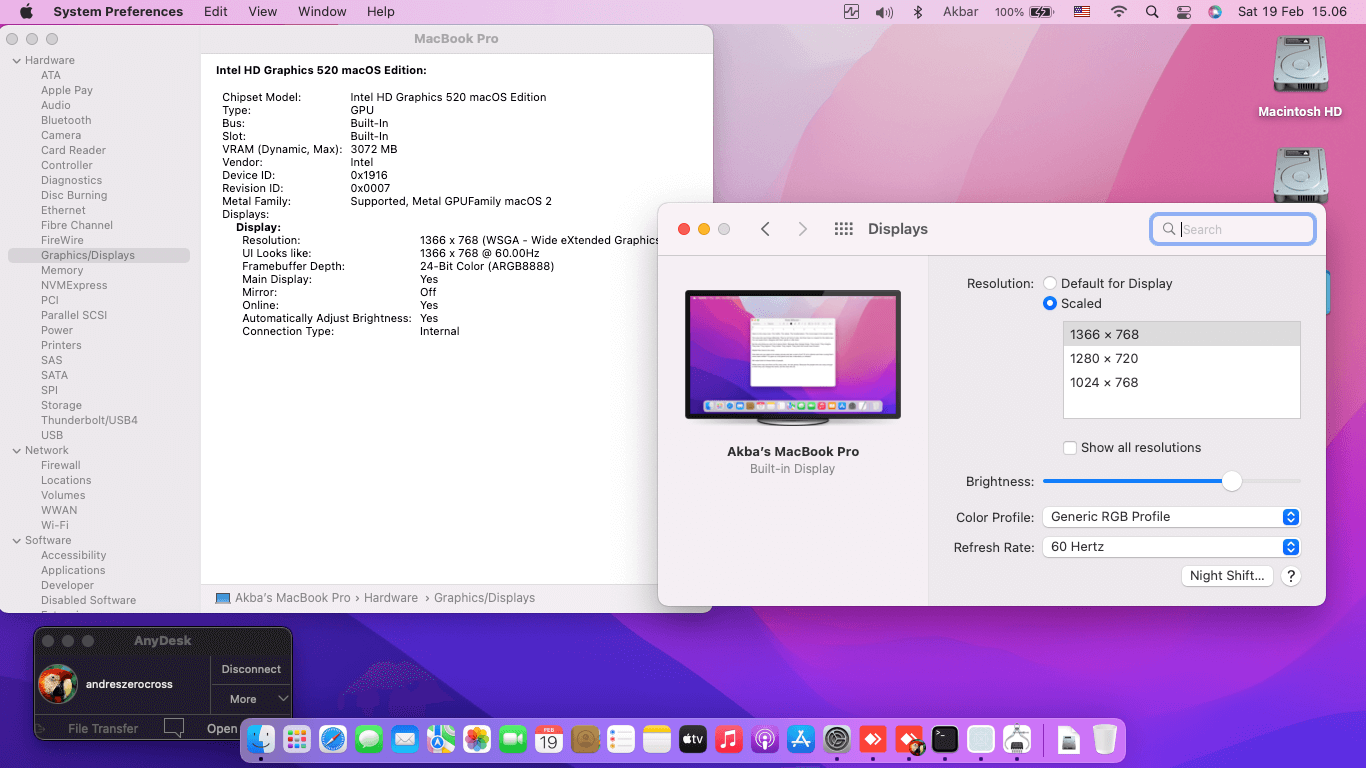The width and height of the screenshot is (1366, 768).
Task: Open the chat icon in the AnyDesk window
Action: tap(174, 728)
